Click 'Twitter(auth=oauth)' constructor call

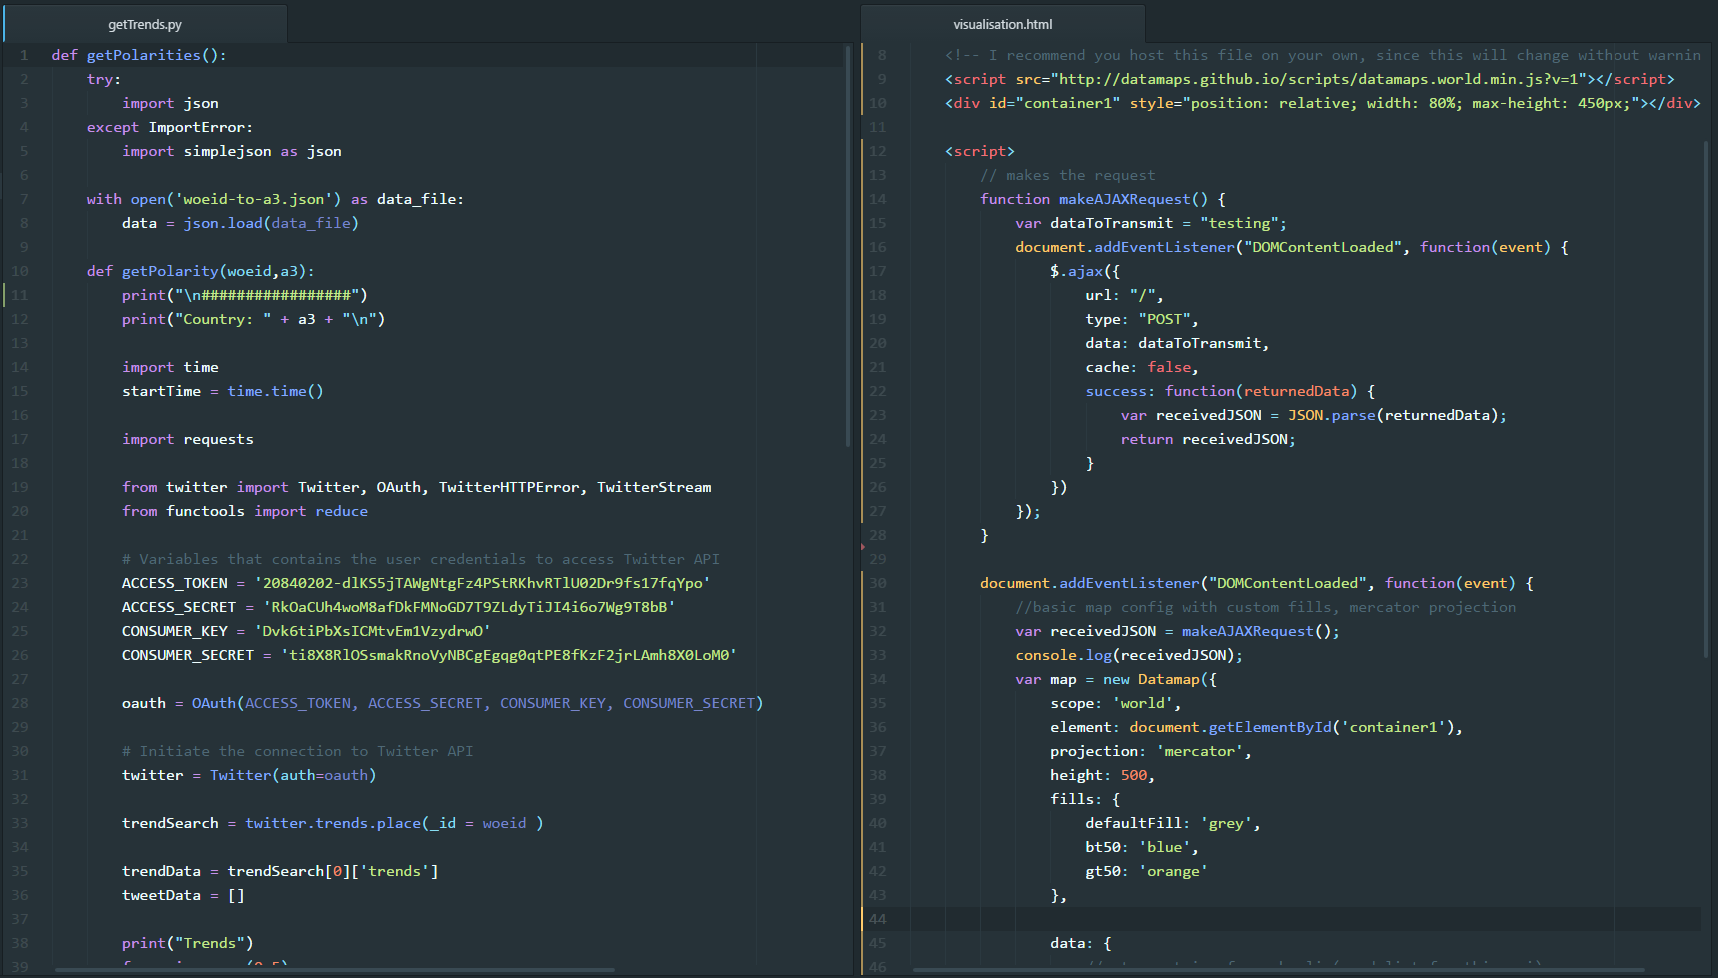pyautogui.click(x=293, y=775)
